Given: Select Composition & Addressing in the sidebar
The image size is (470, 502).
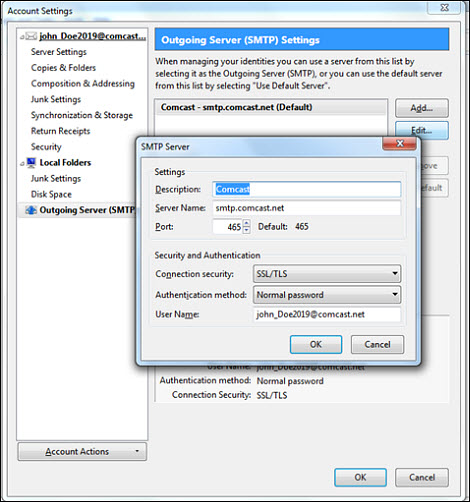Looking at the screenshot, I should coord(83,83).
